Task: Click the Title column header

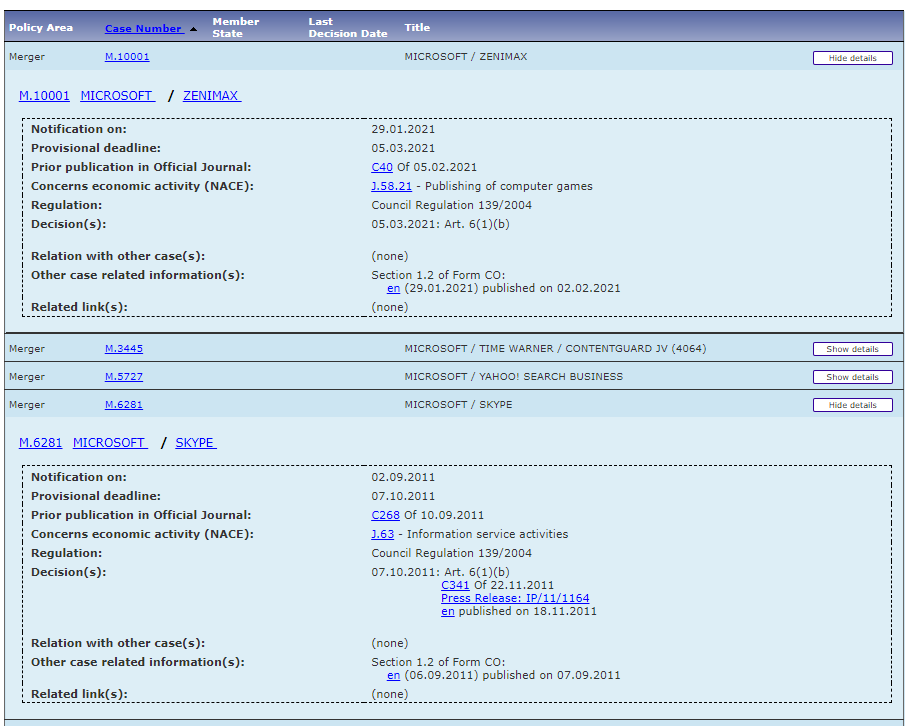Action: point(417,28)
